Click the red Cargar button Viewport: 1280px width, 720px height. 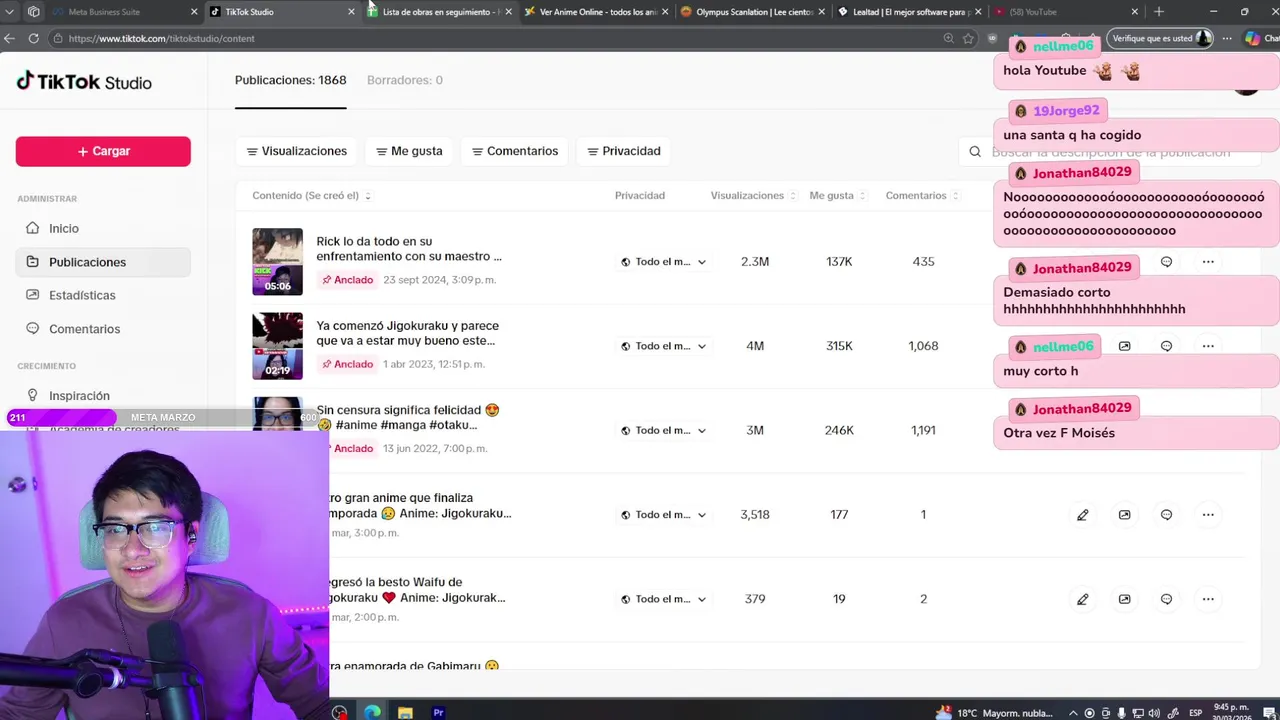(103, 151)
